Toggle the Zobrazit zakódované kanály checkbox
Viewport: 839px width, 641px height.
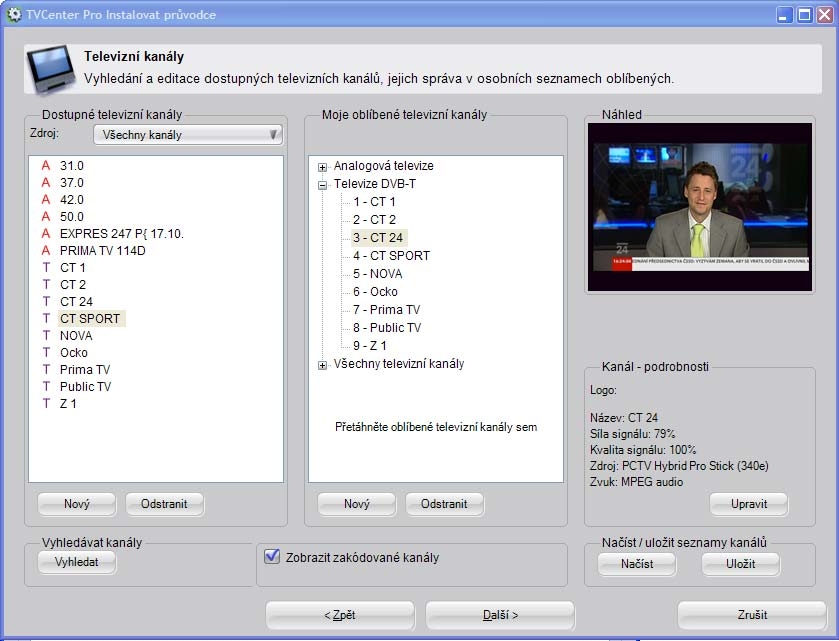[272, 556]
